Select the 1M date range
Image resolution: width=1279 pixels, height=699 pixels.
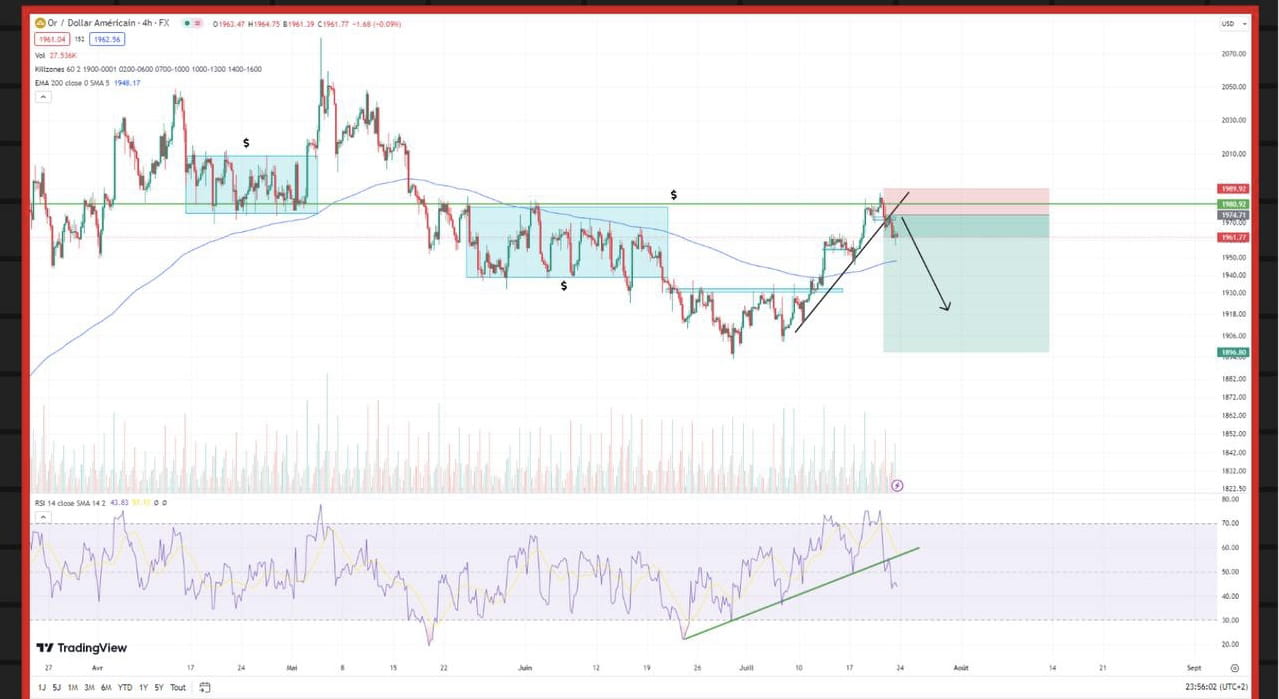coord(73,687)
